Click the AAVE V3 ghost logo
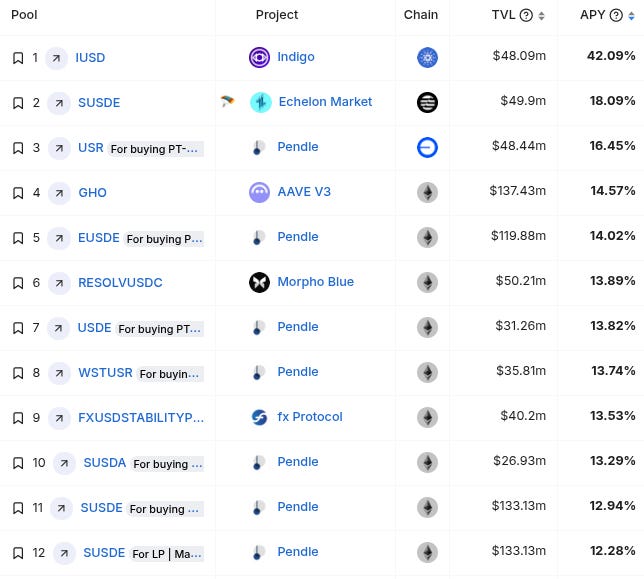 (260, 192)
